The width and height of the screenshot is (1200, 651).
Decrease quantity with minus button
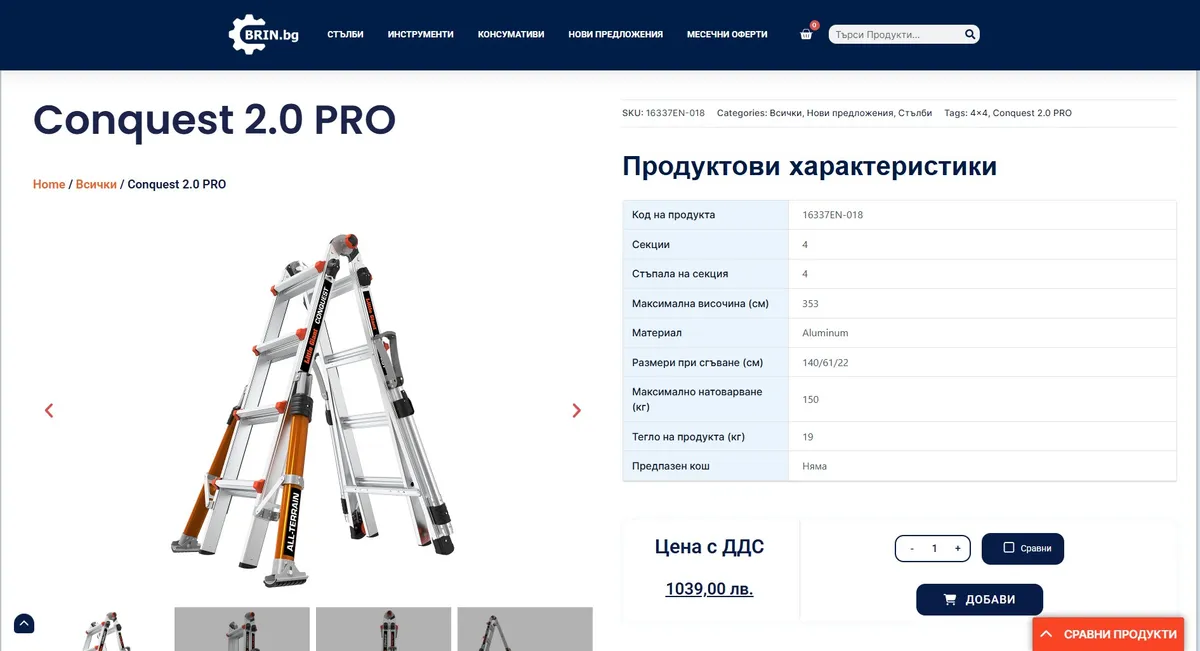click(x=911, y=548)
